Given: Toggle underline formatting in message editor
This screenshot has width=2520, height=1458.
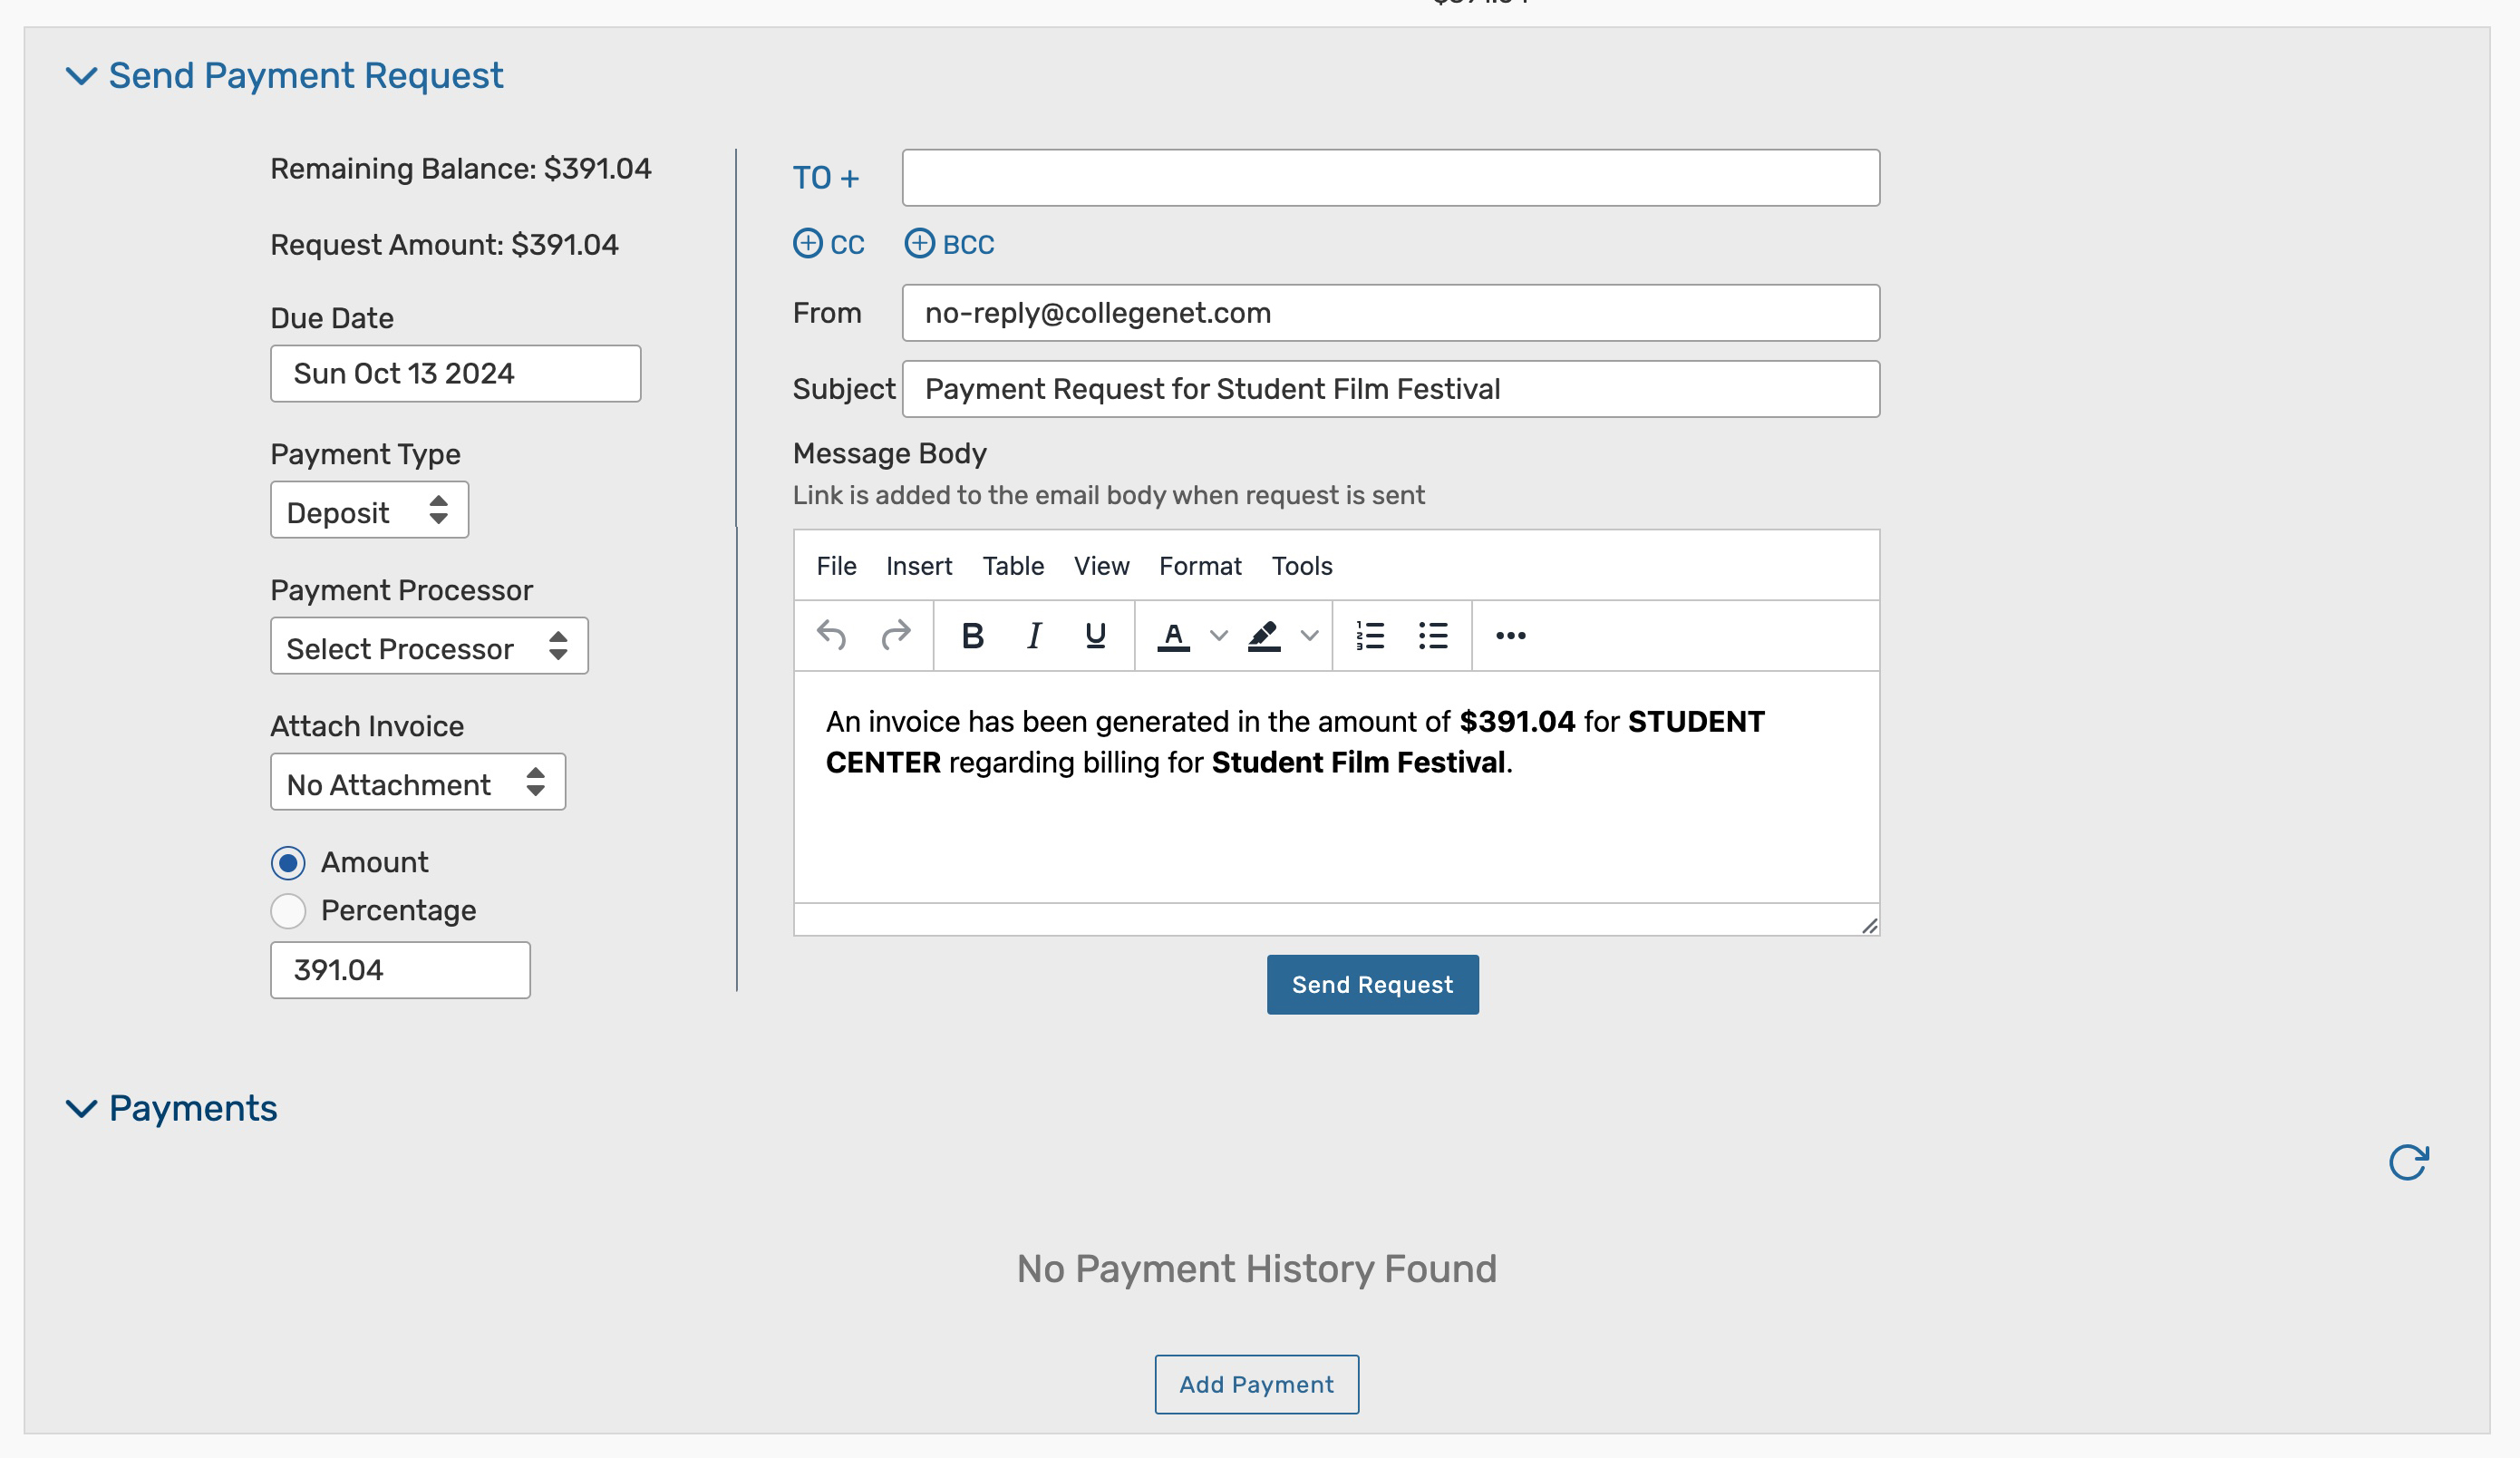Looking at the screenshot, I should click(1095, 635).
